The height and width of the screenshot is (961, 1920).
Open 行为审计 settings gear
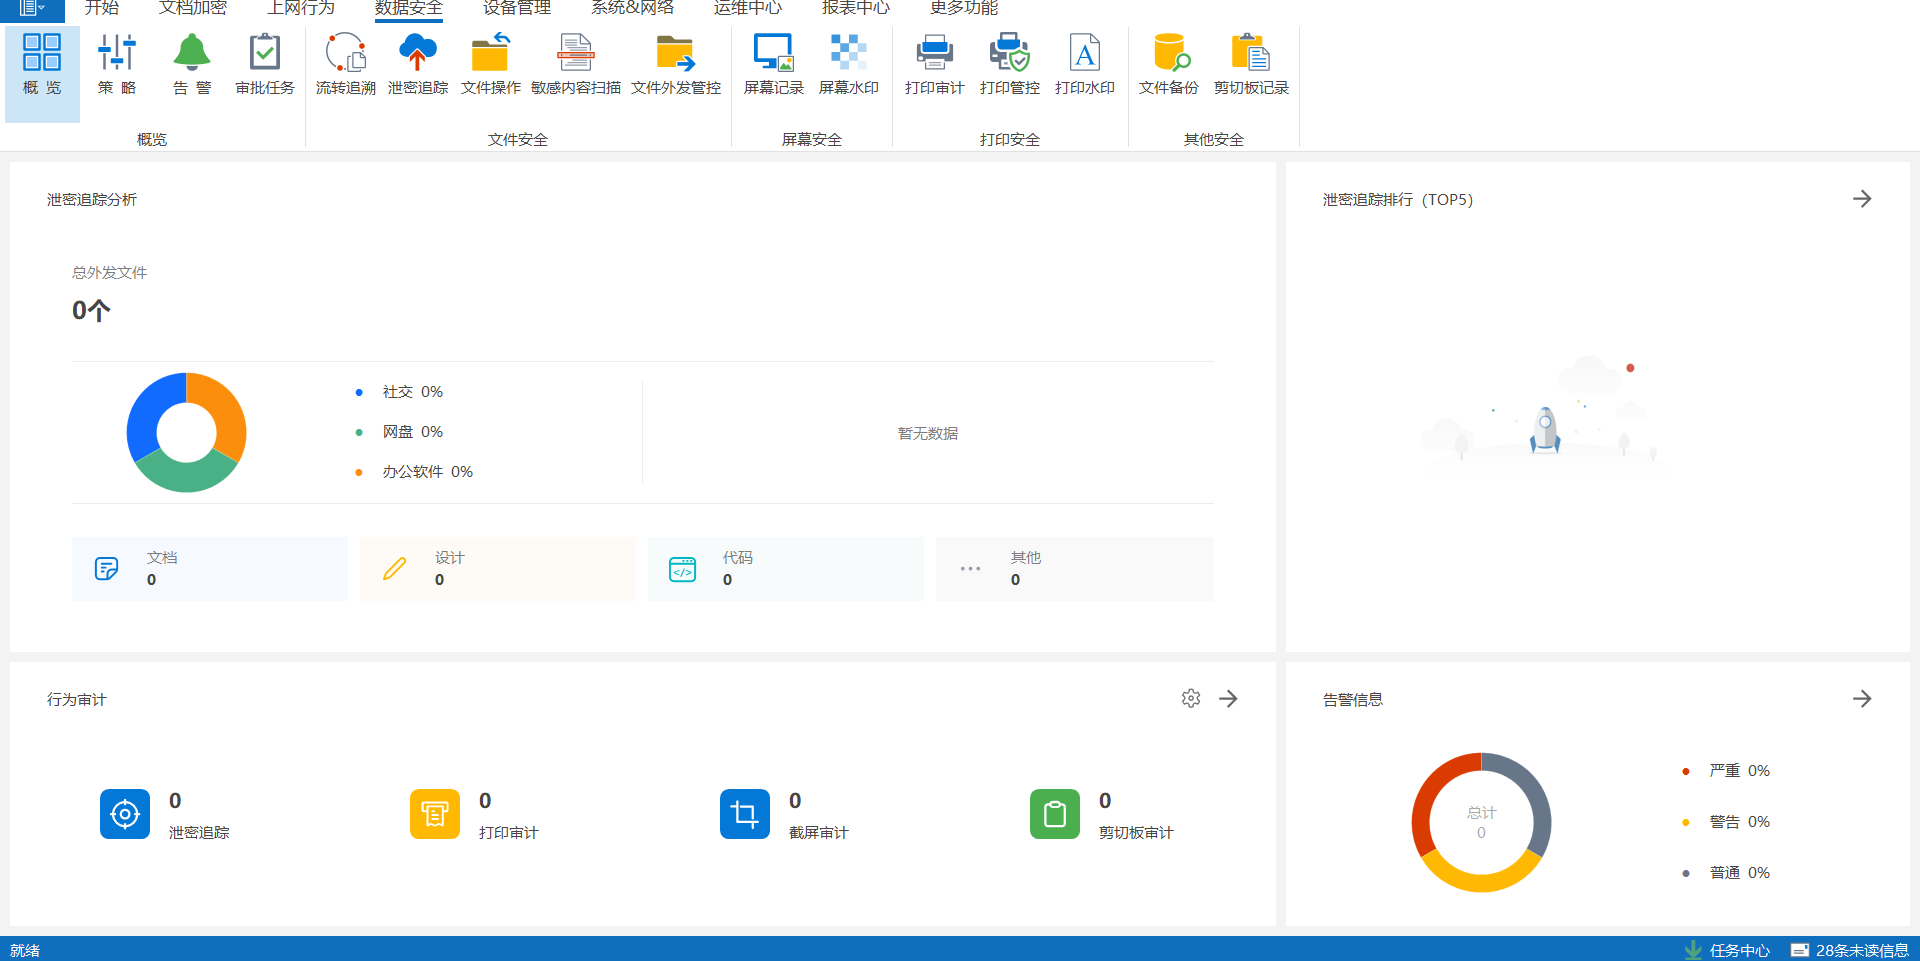pyautogui.click(x=1190, y=698)
